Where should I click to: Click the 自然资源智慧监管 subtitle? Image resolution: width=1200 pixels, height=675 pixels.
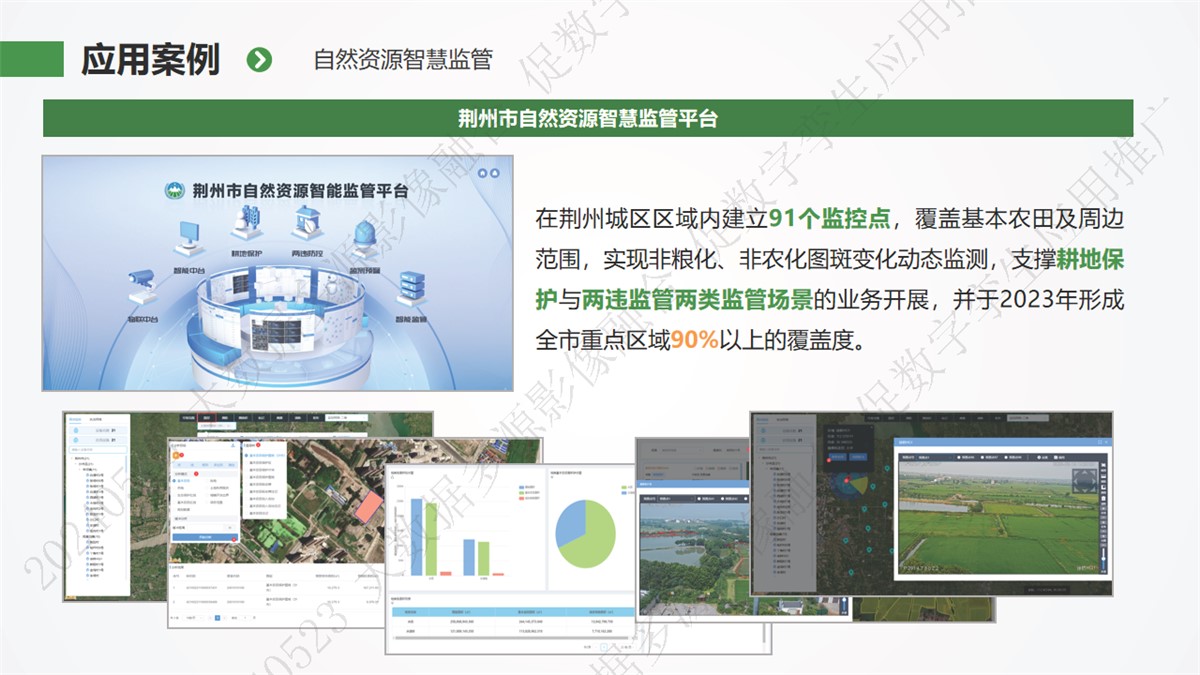coord(403,60)
